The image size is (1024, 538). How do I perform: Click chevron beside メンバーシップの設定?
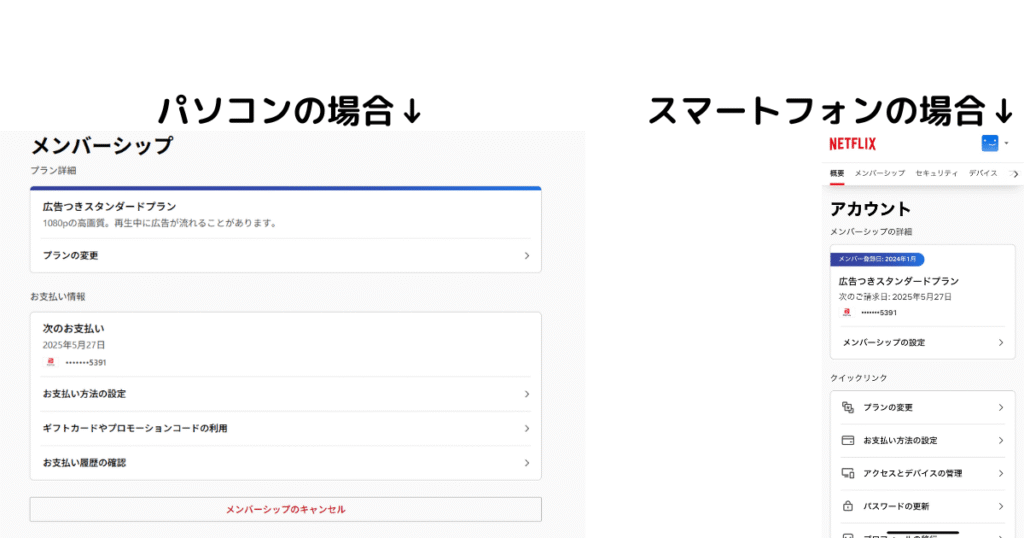(x=1000, y=342)
